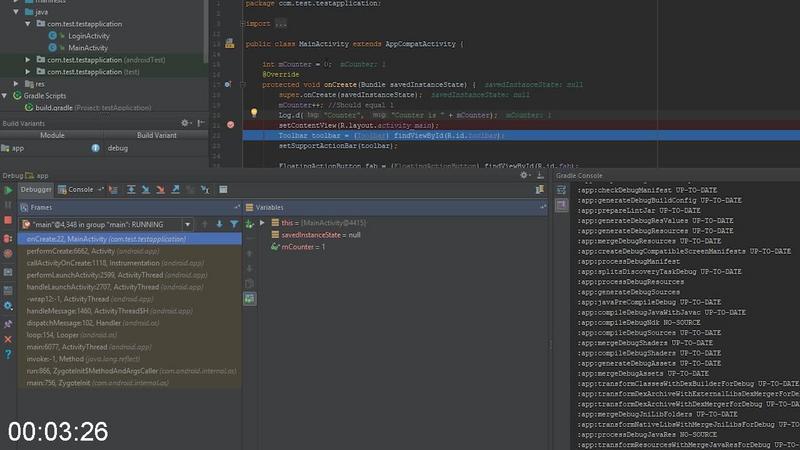Click the debug Settings gear icon
The image size is (800, 450).
tap(8, 306)
